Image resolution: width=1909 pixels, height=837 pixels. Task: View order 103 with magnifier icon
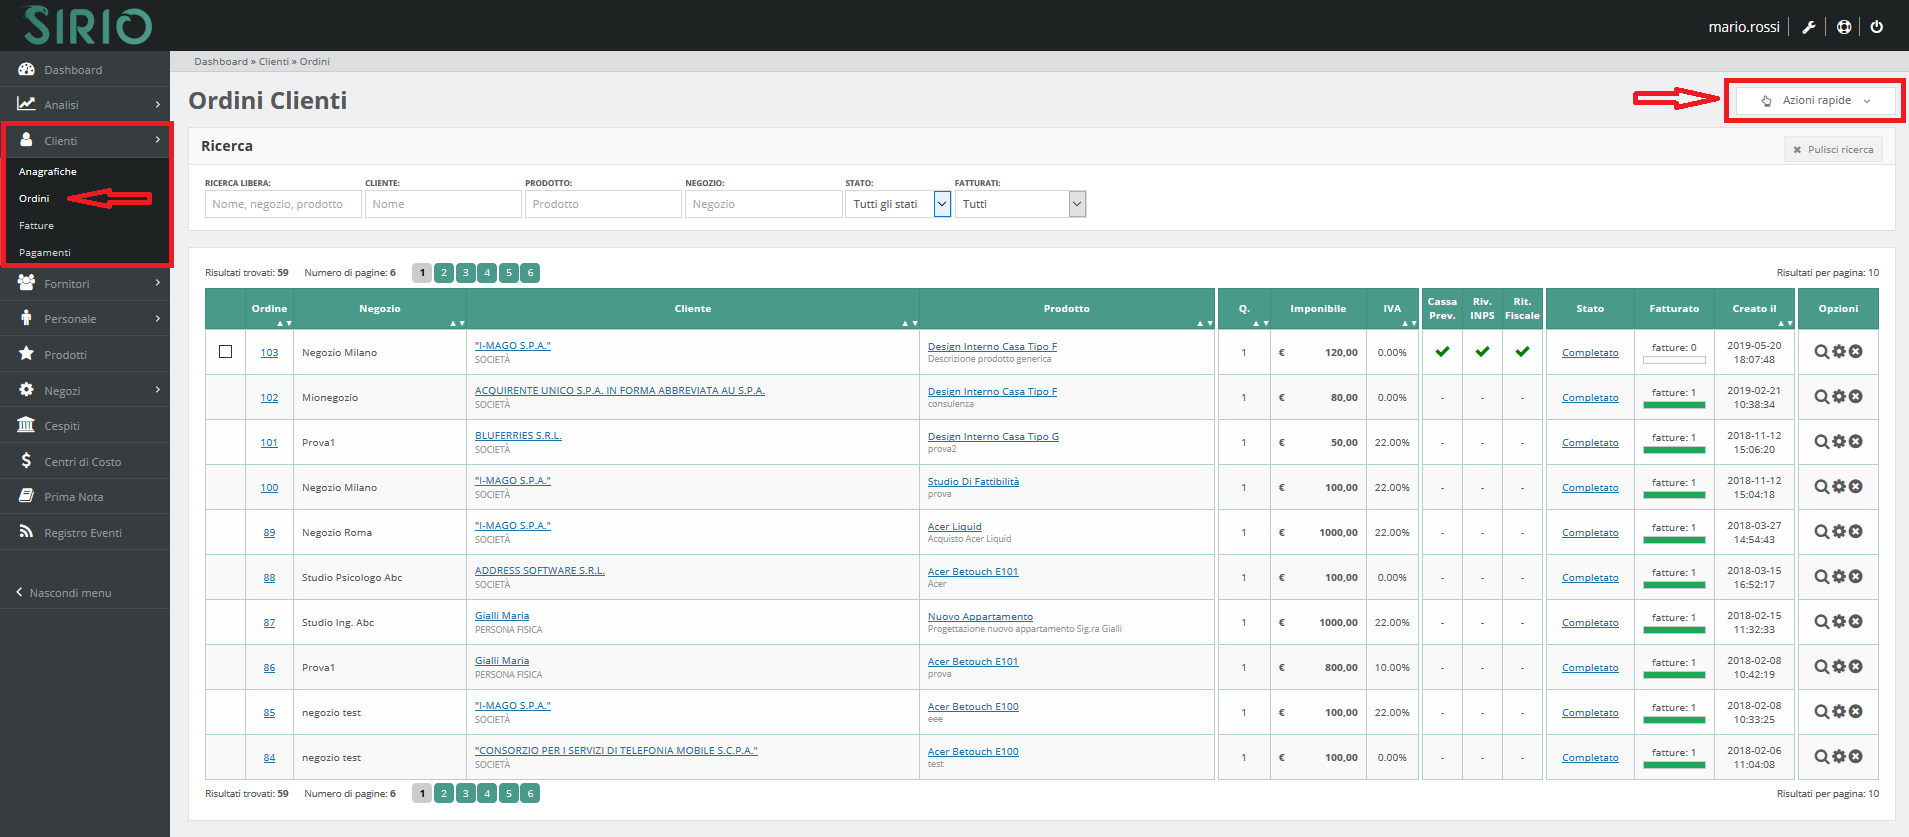point(1821,352)
